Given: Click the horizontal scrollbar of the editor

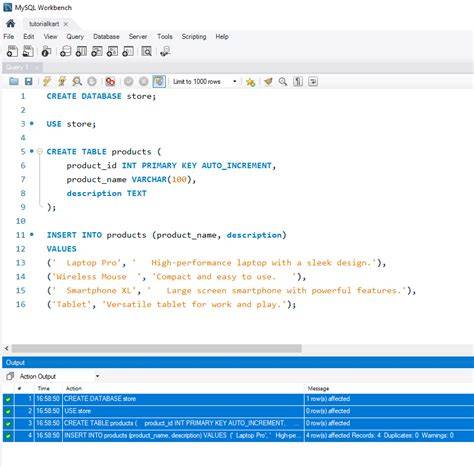Looking at the screenshot, I should coord(157,348).
